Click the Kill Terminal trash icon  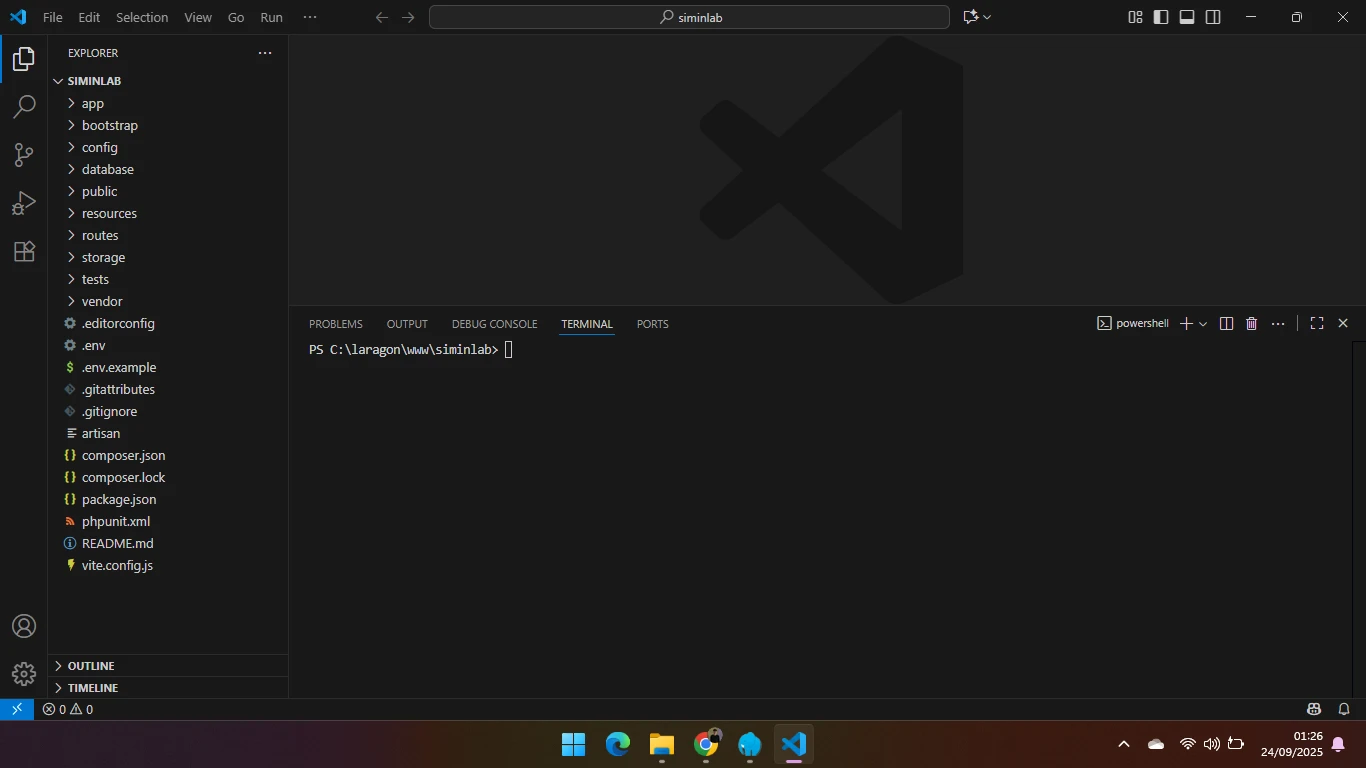tap(1251, 324)
